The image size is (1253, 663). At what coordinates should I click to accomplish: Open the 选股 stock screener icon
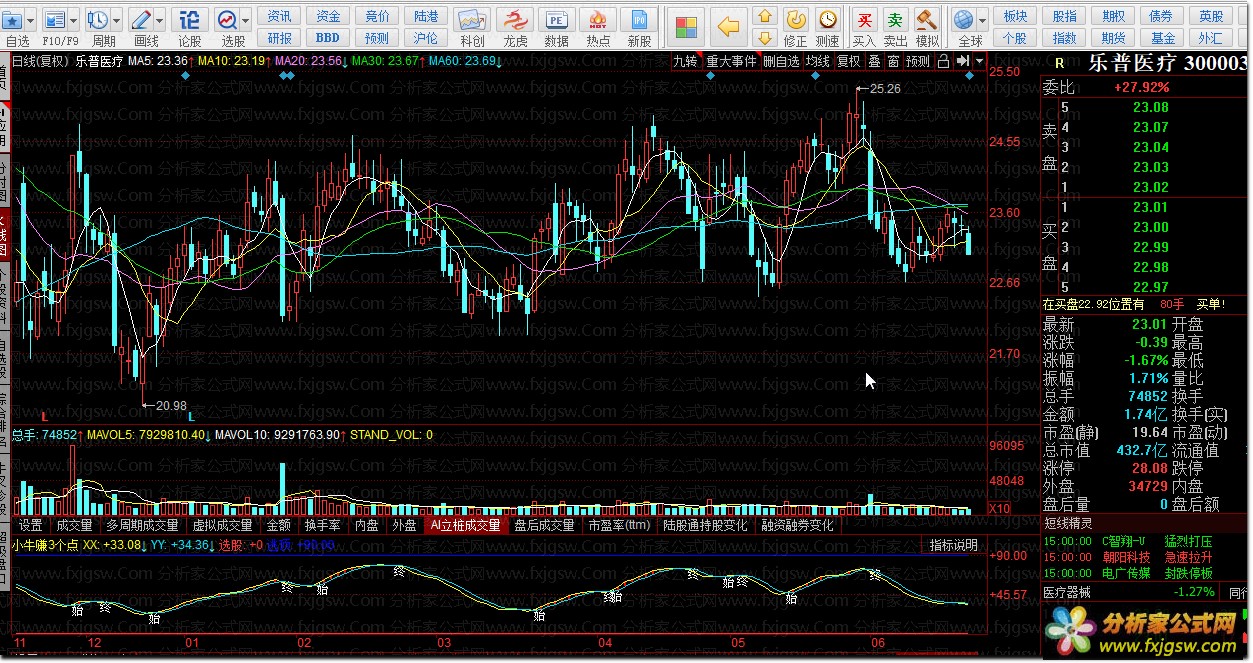coord(227,20)
